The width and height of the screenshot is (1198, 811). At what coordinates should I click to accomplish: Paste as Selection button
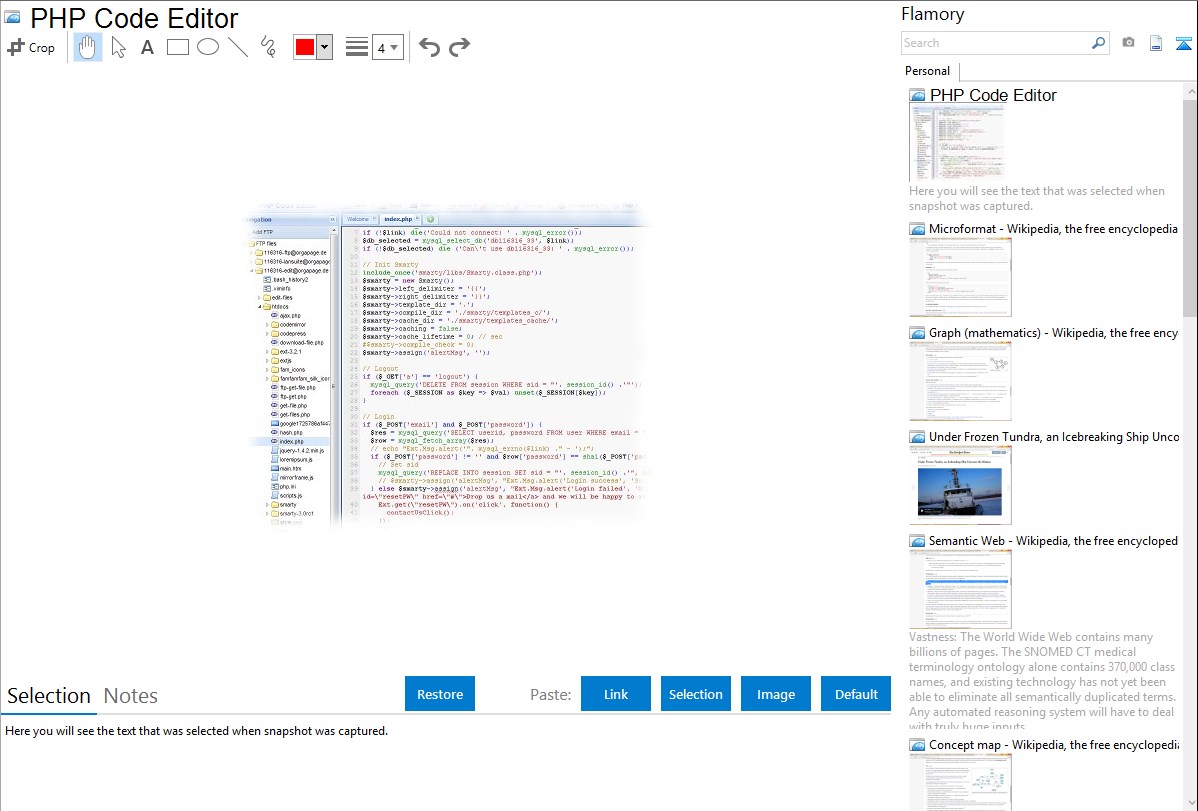tap(695, 694)
